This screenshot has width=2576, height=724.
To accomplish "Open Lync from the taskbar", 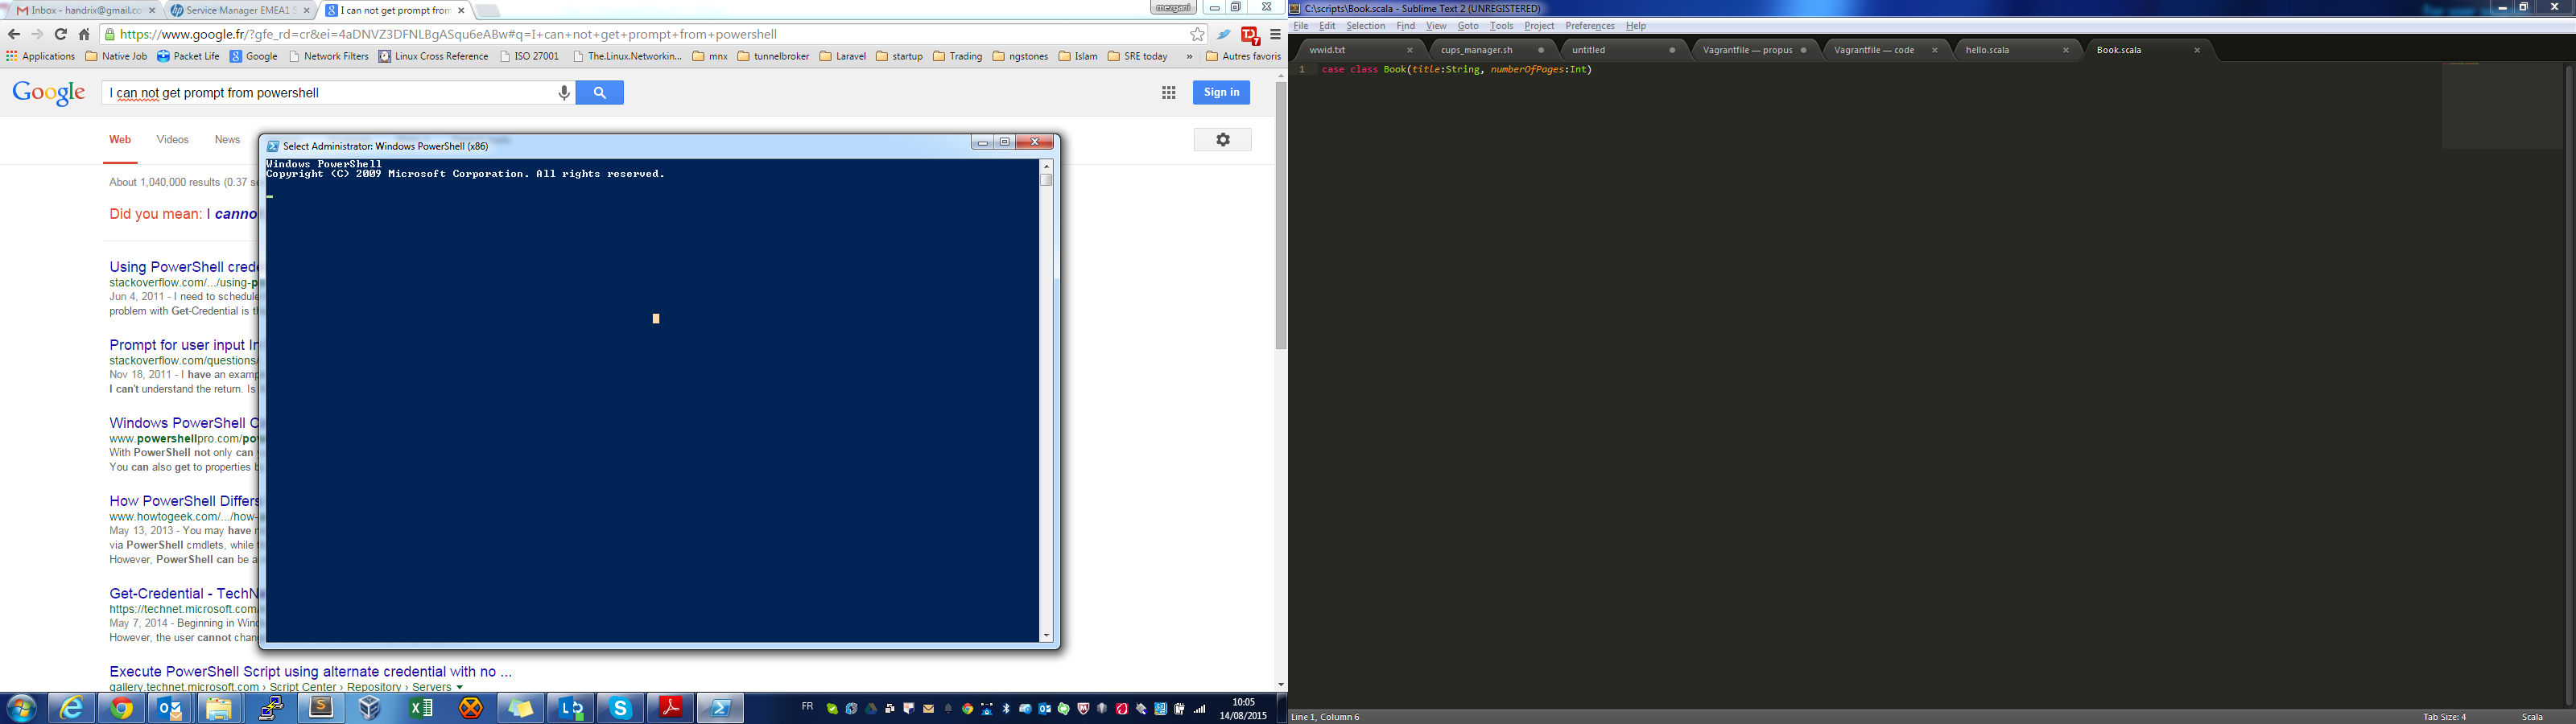I will (571, 709).
